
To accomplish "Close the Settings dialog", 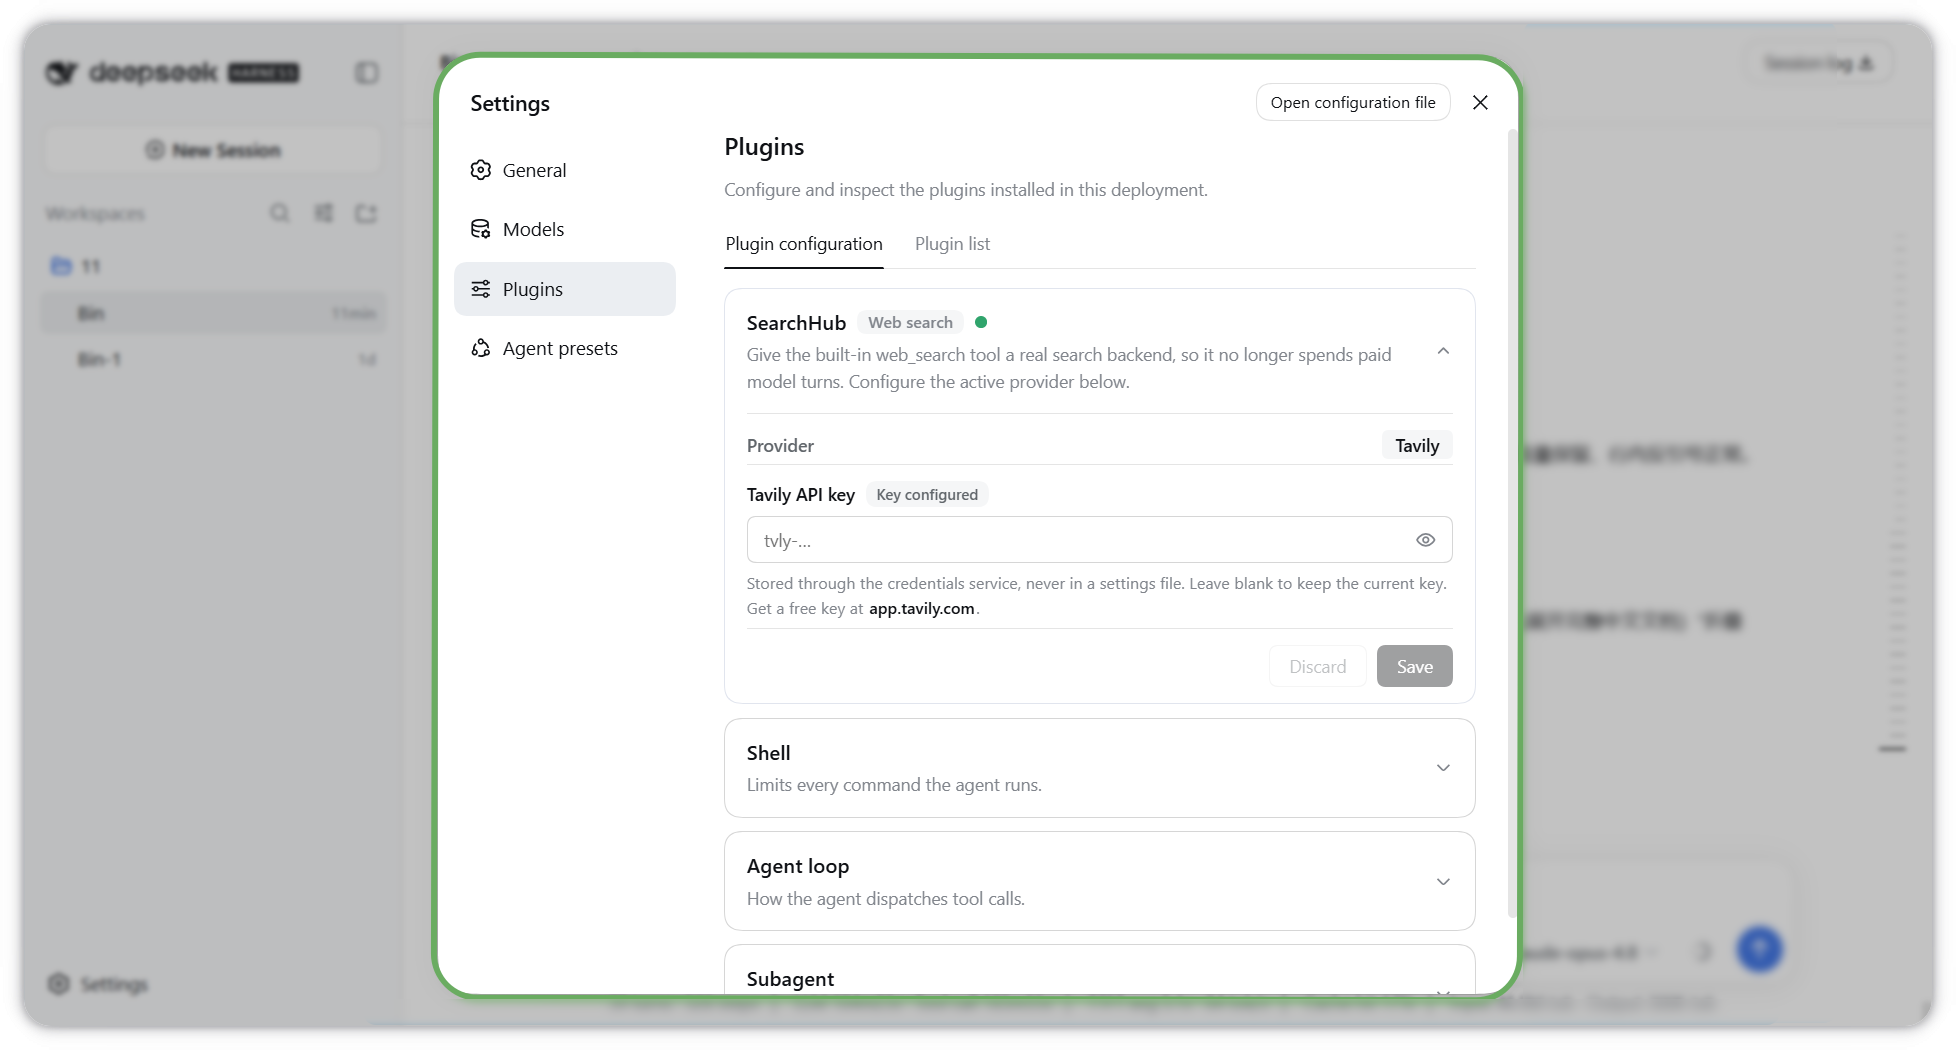I will [x=1480, y=102].
